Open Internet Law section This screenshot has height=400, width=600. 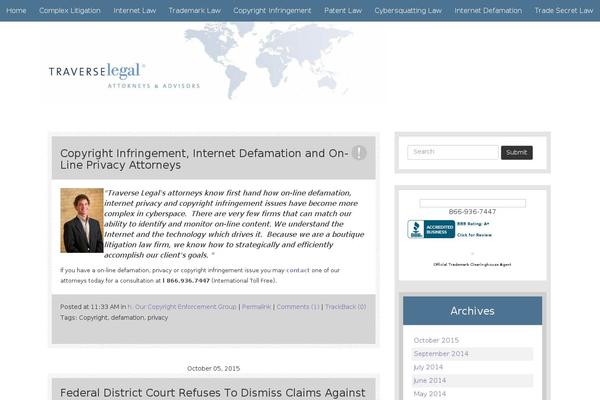(135, 11)
